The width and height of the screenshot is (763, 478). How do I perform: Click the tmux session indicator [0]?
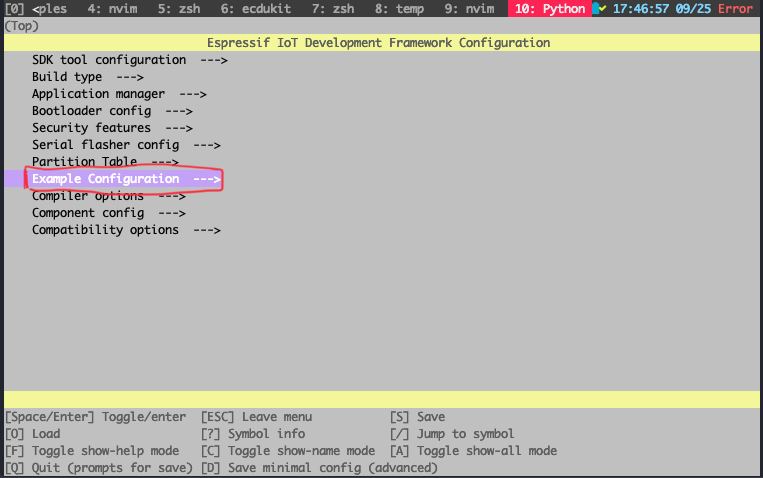tap(14, 9)
